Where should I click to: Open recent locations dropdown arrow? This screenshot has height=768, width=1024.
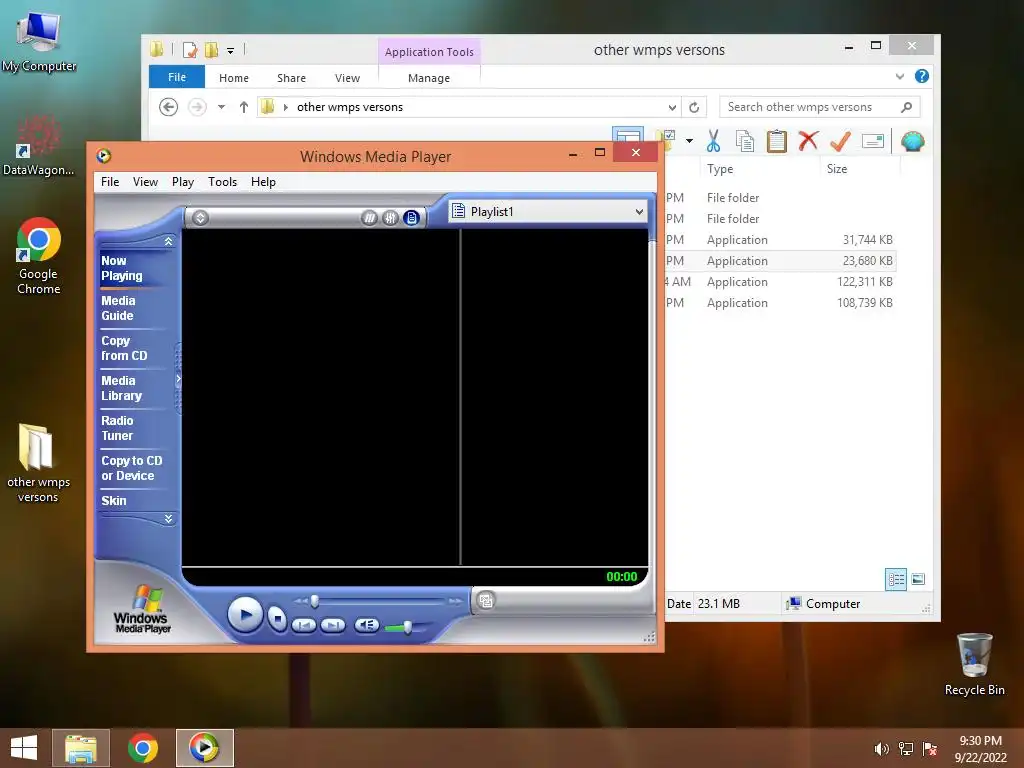point(221,107)
